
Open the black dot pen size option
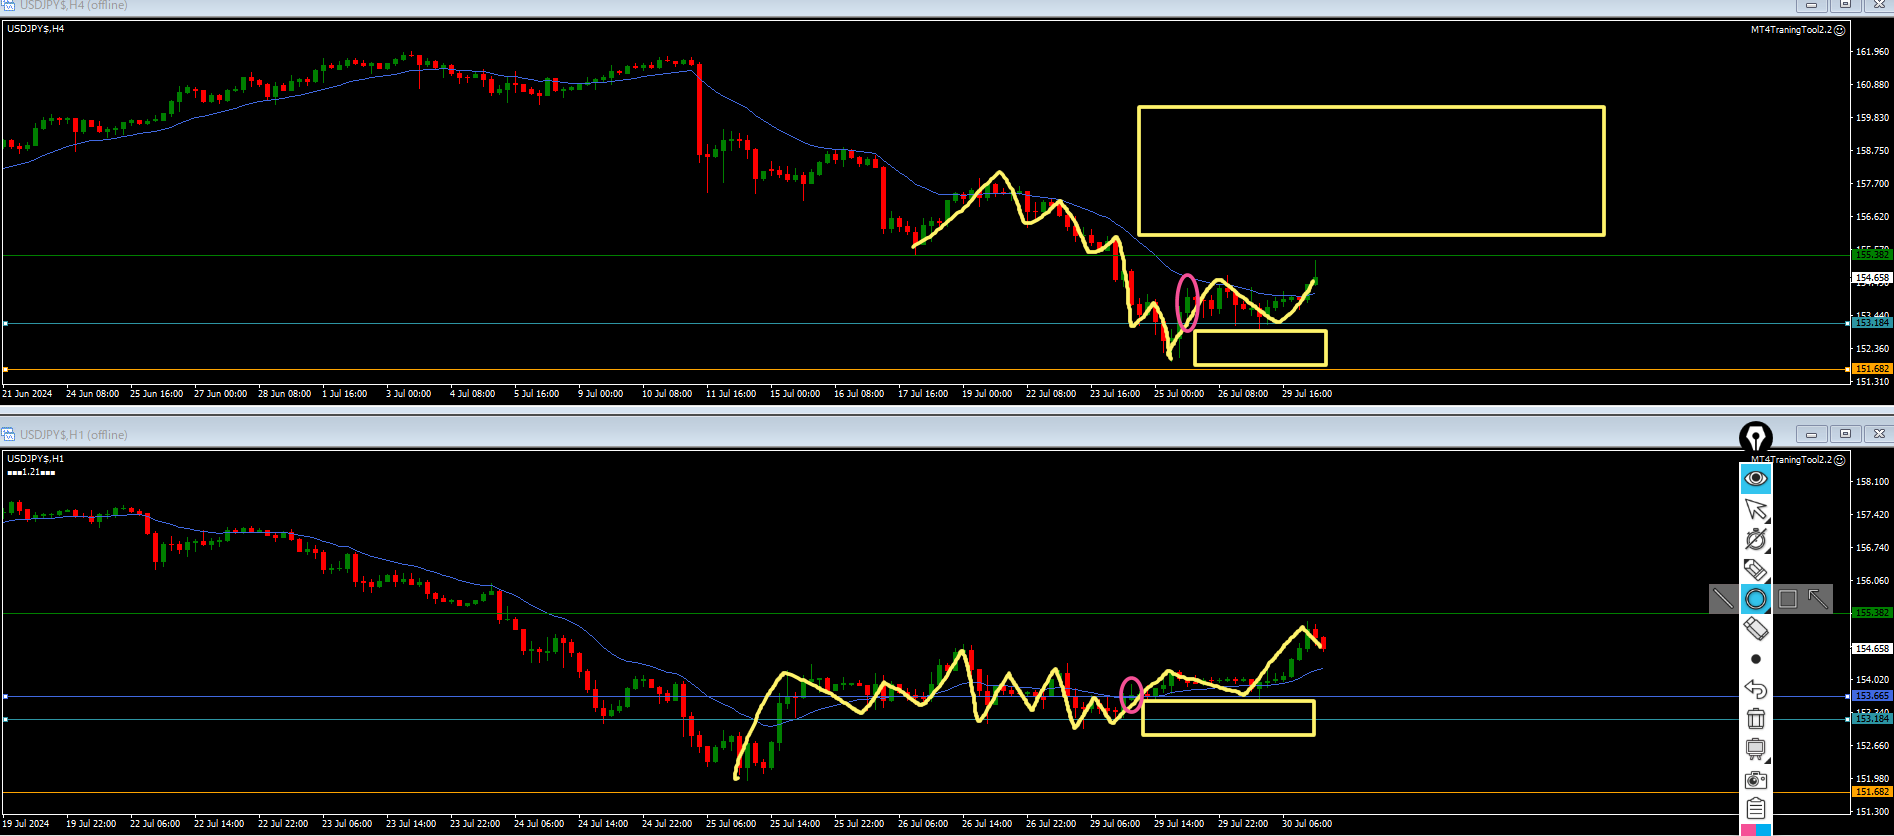(1755, 659)
